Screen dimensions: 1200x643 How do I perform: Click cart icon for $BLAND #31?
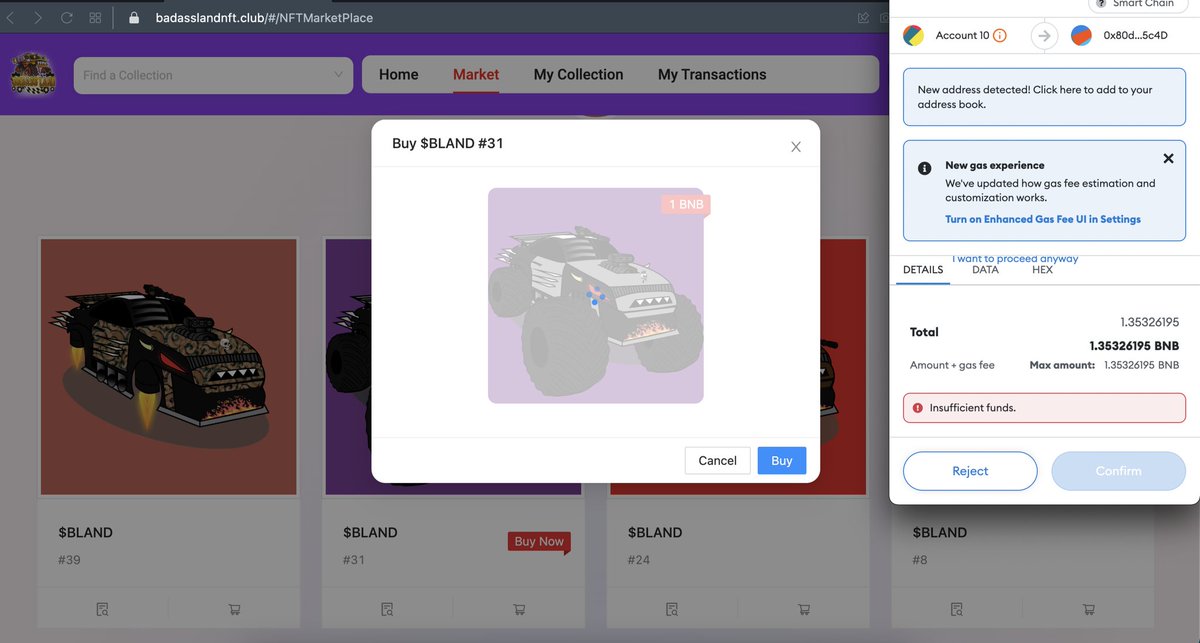click(519, 609)
